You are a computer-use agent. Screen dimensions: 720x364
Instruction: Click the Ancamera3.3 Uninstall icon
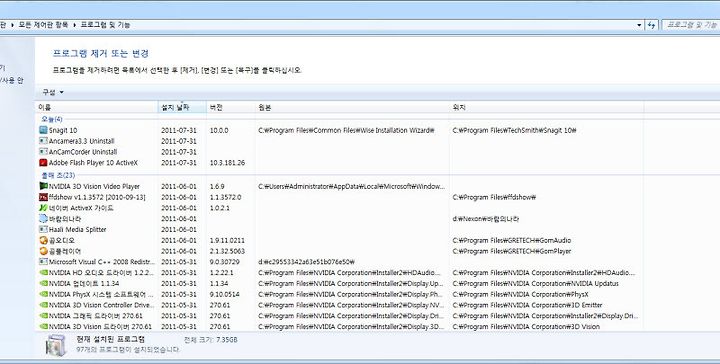[x=43, y=141]
